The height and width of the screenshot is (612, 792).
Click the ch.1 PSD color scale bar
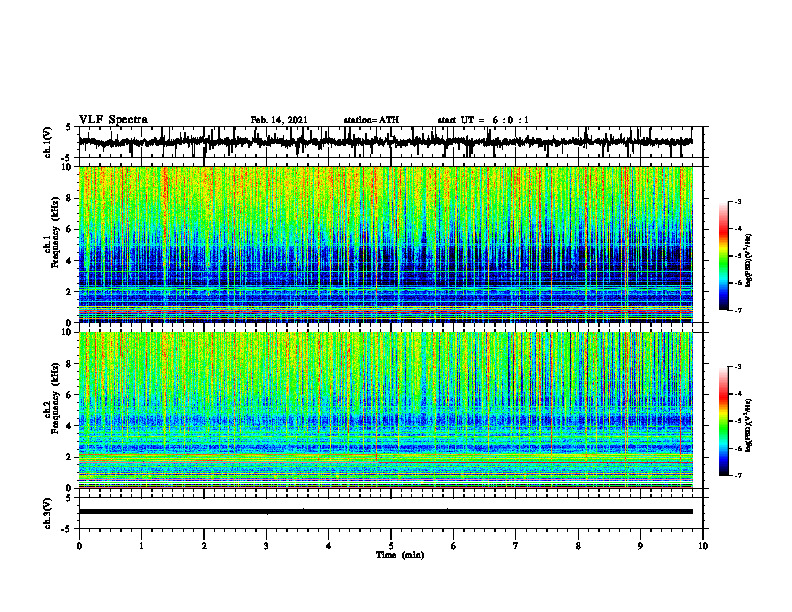724,256
